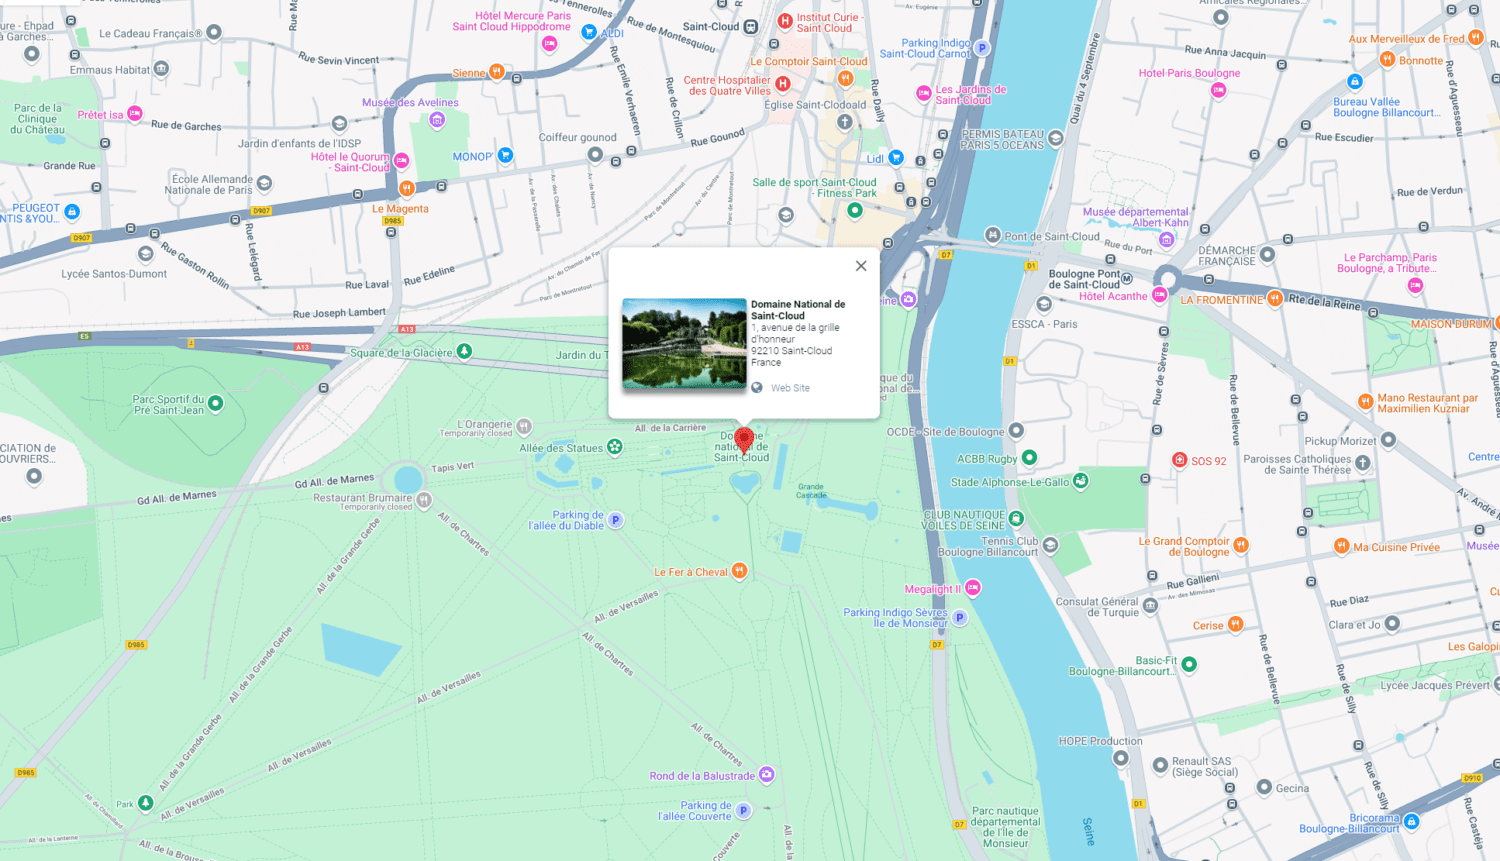Select the Sienne restaurant icon
Image resolution: width=1500 pixels, height=861 pixels.
(496, 72)
